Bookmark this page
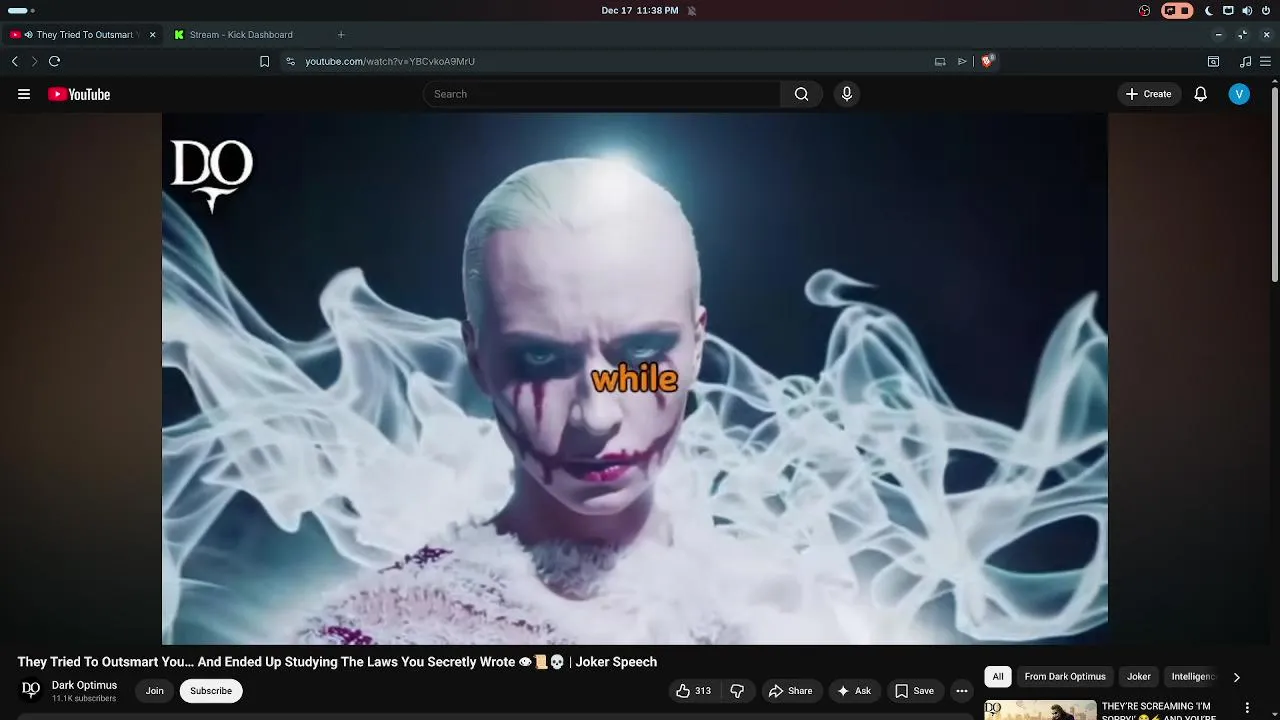 point(264,61)
